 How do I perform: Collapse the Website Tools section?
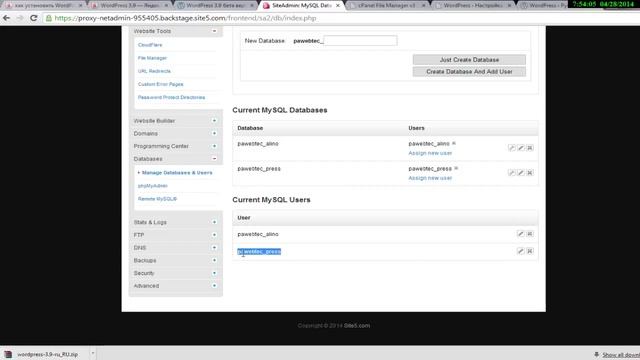(x=214, y=31)
